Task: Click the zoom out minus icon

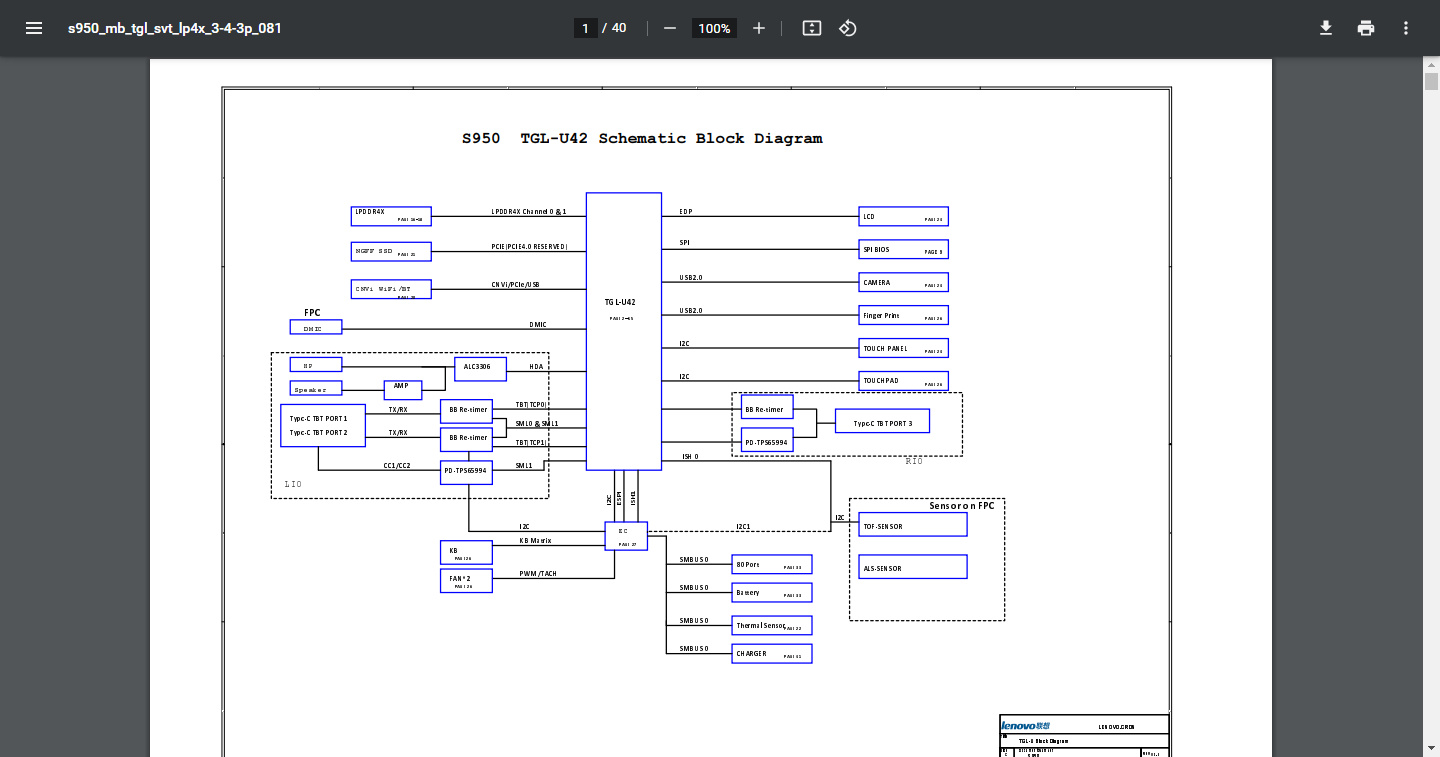Action: pos(670,28)
